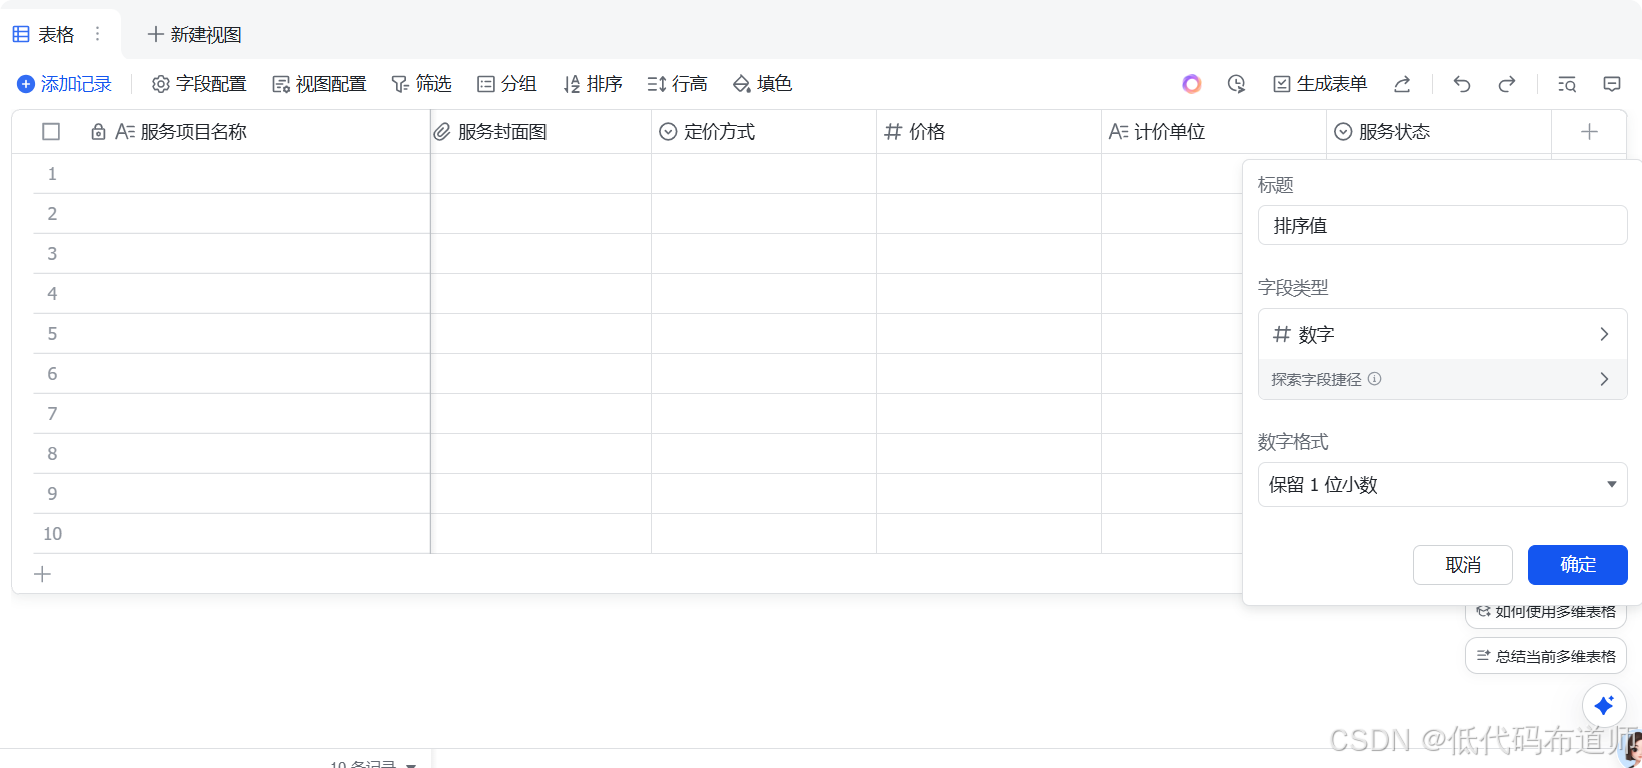The width and height of the screenshot is (1642, 768).
Task: Click the attachment icon on 服务封面图 header
Action: pyautogui.click(x=441, y=132)
